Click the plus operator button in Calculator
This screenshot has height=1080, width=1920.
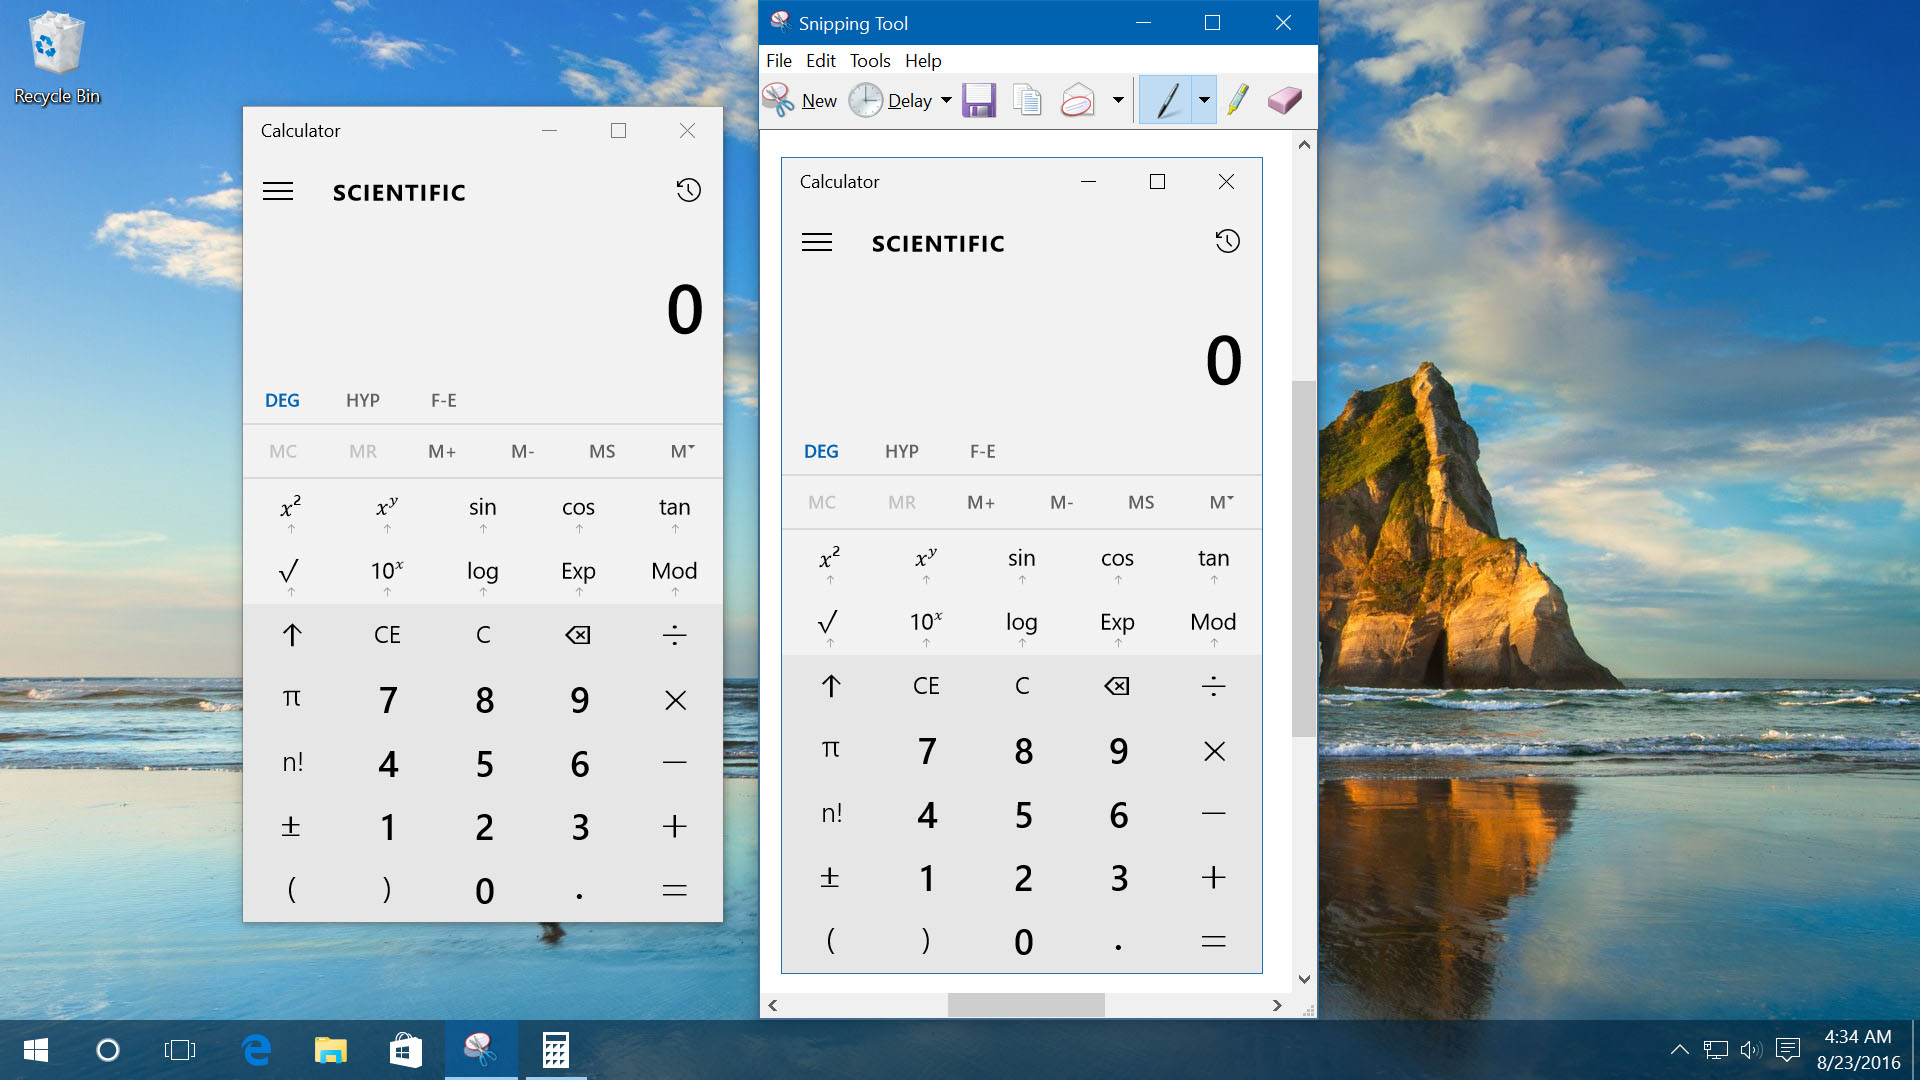coord(675,827)
